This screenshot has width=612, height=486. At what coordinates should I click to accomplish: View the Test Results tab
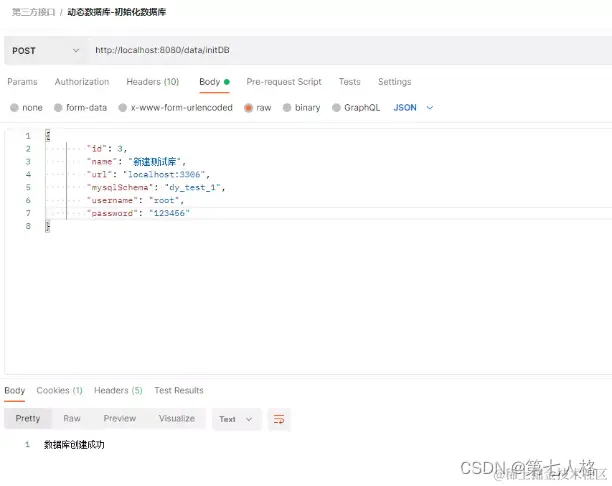coord(179,390)
